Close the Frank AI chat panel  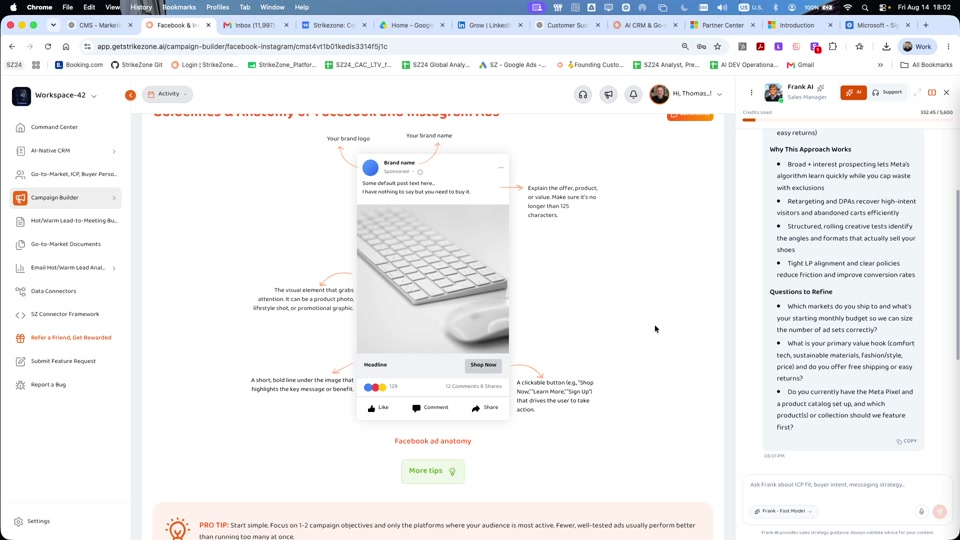(947, 93)
